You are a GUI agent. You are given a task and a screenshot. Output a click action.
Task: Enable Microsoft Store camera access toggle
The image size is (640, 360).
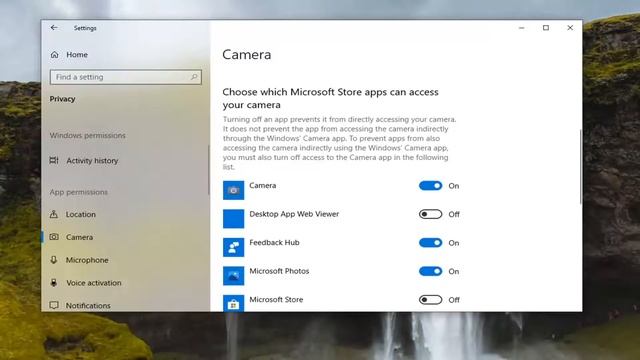click(x=430, y=300)
